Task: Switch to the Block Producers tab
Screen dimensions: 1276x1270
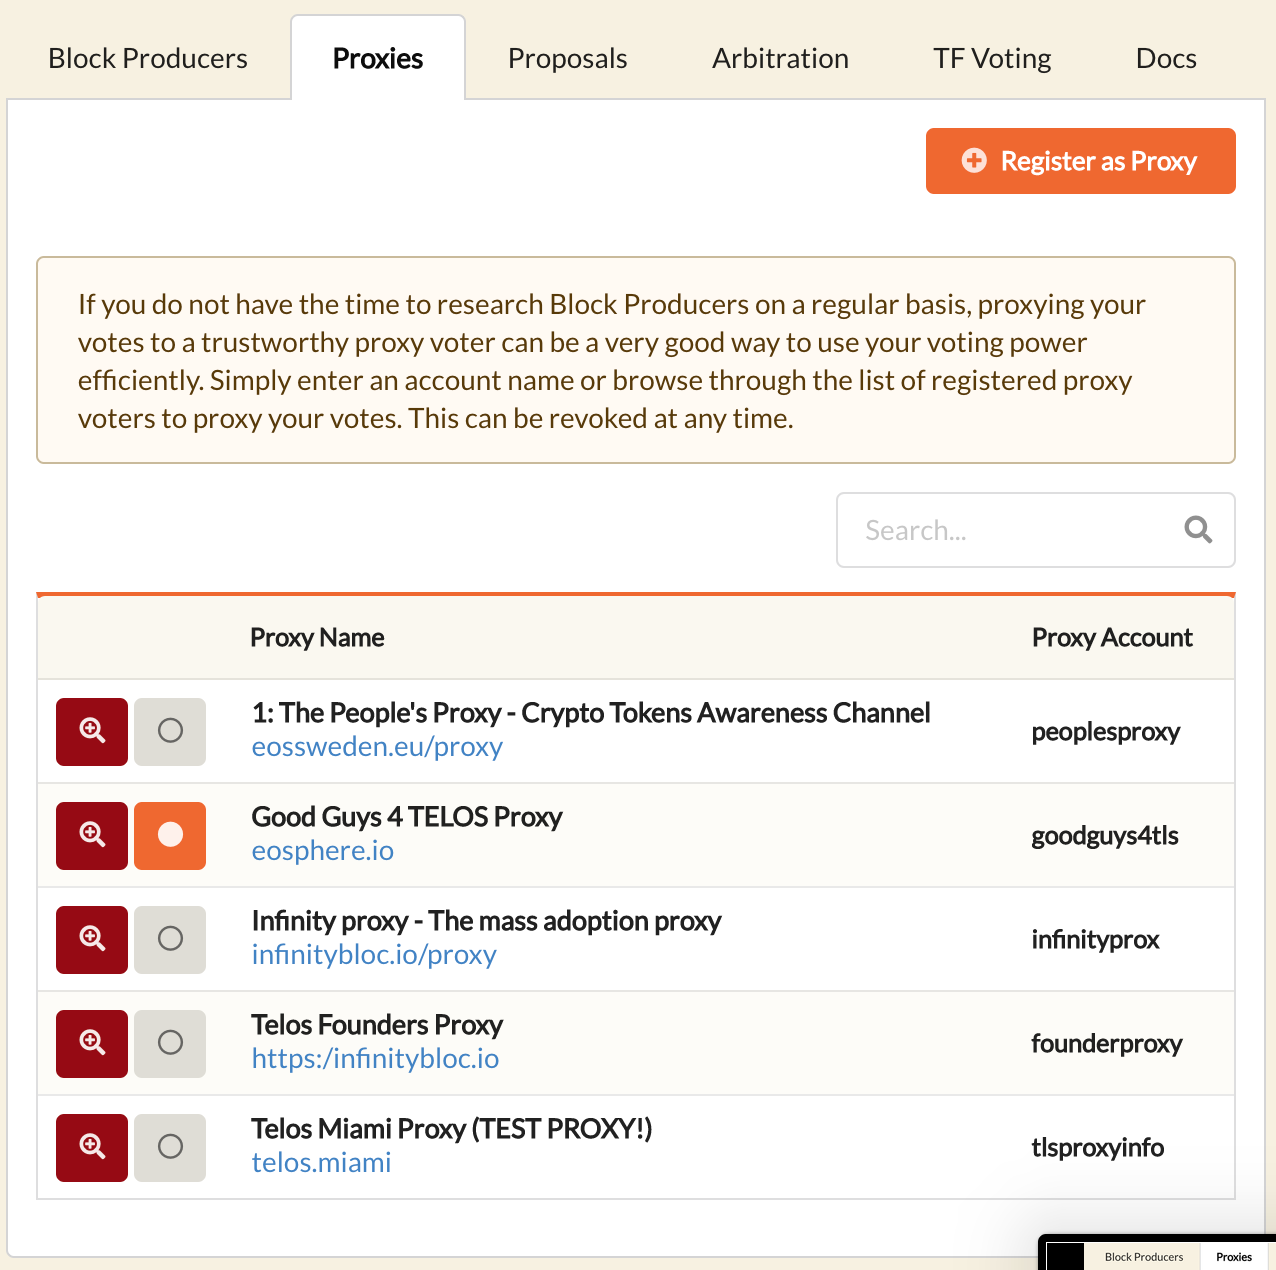Action: 148,59
